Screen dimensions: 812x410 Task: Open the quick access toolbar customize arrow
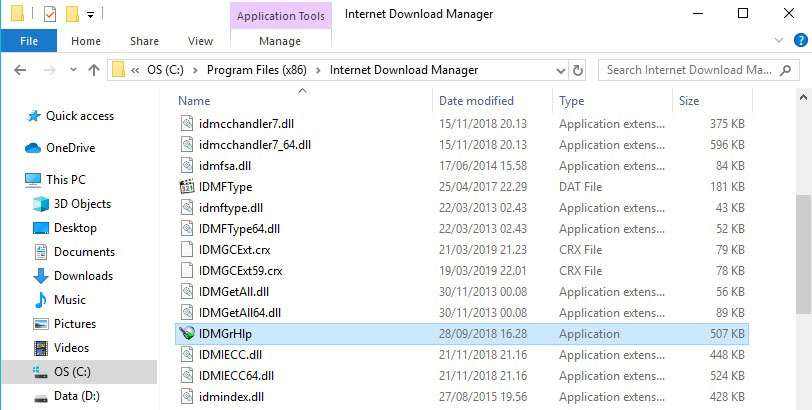click(90, 15)
